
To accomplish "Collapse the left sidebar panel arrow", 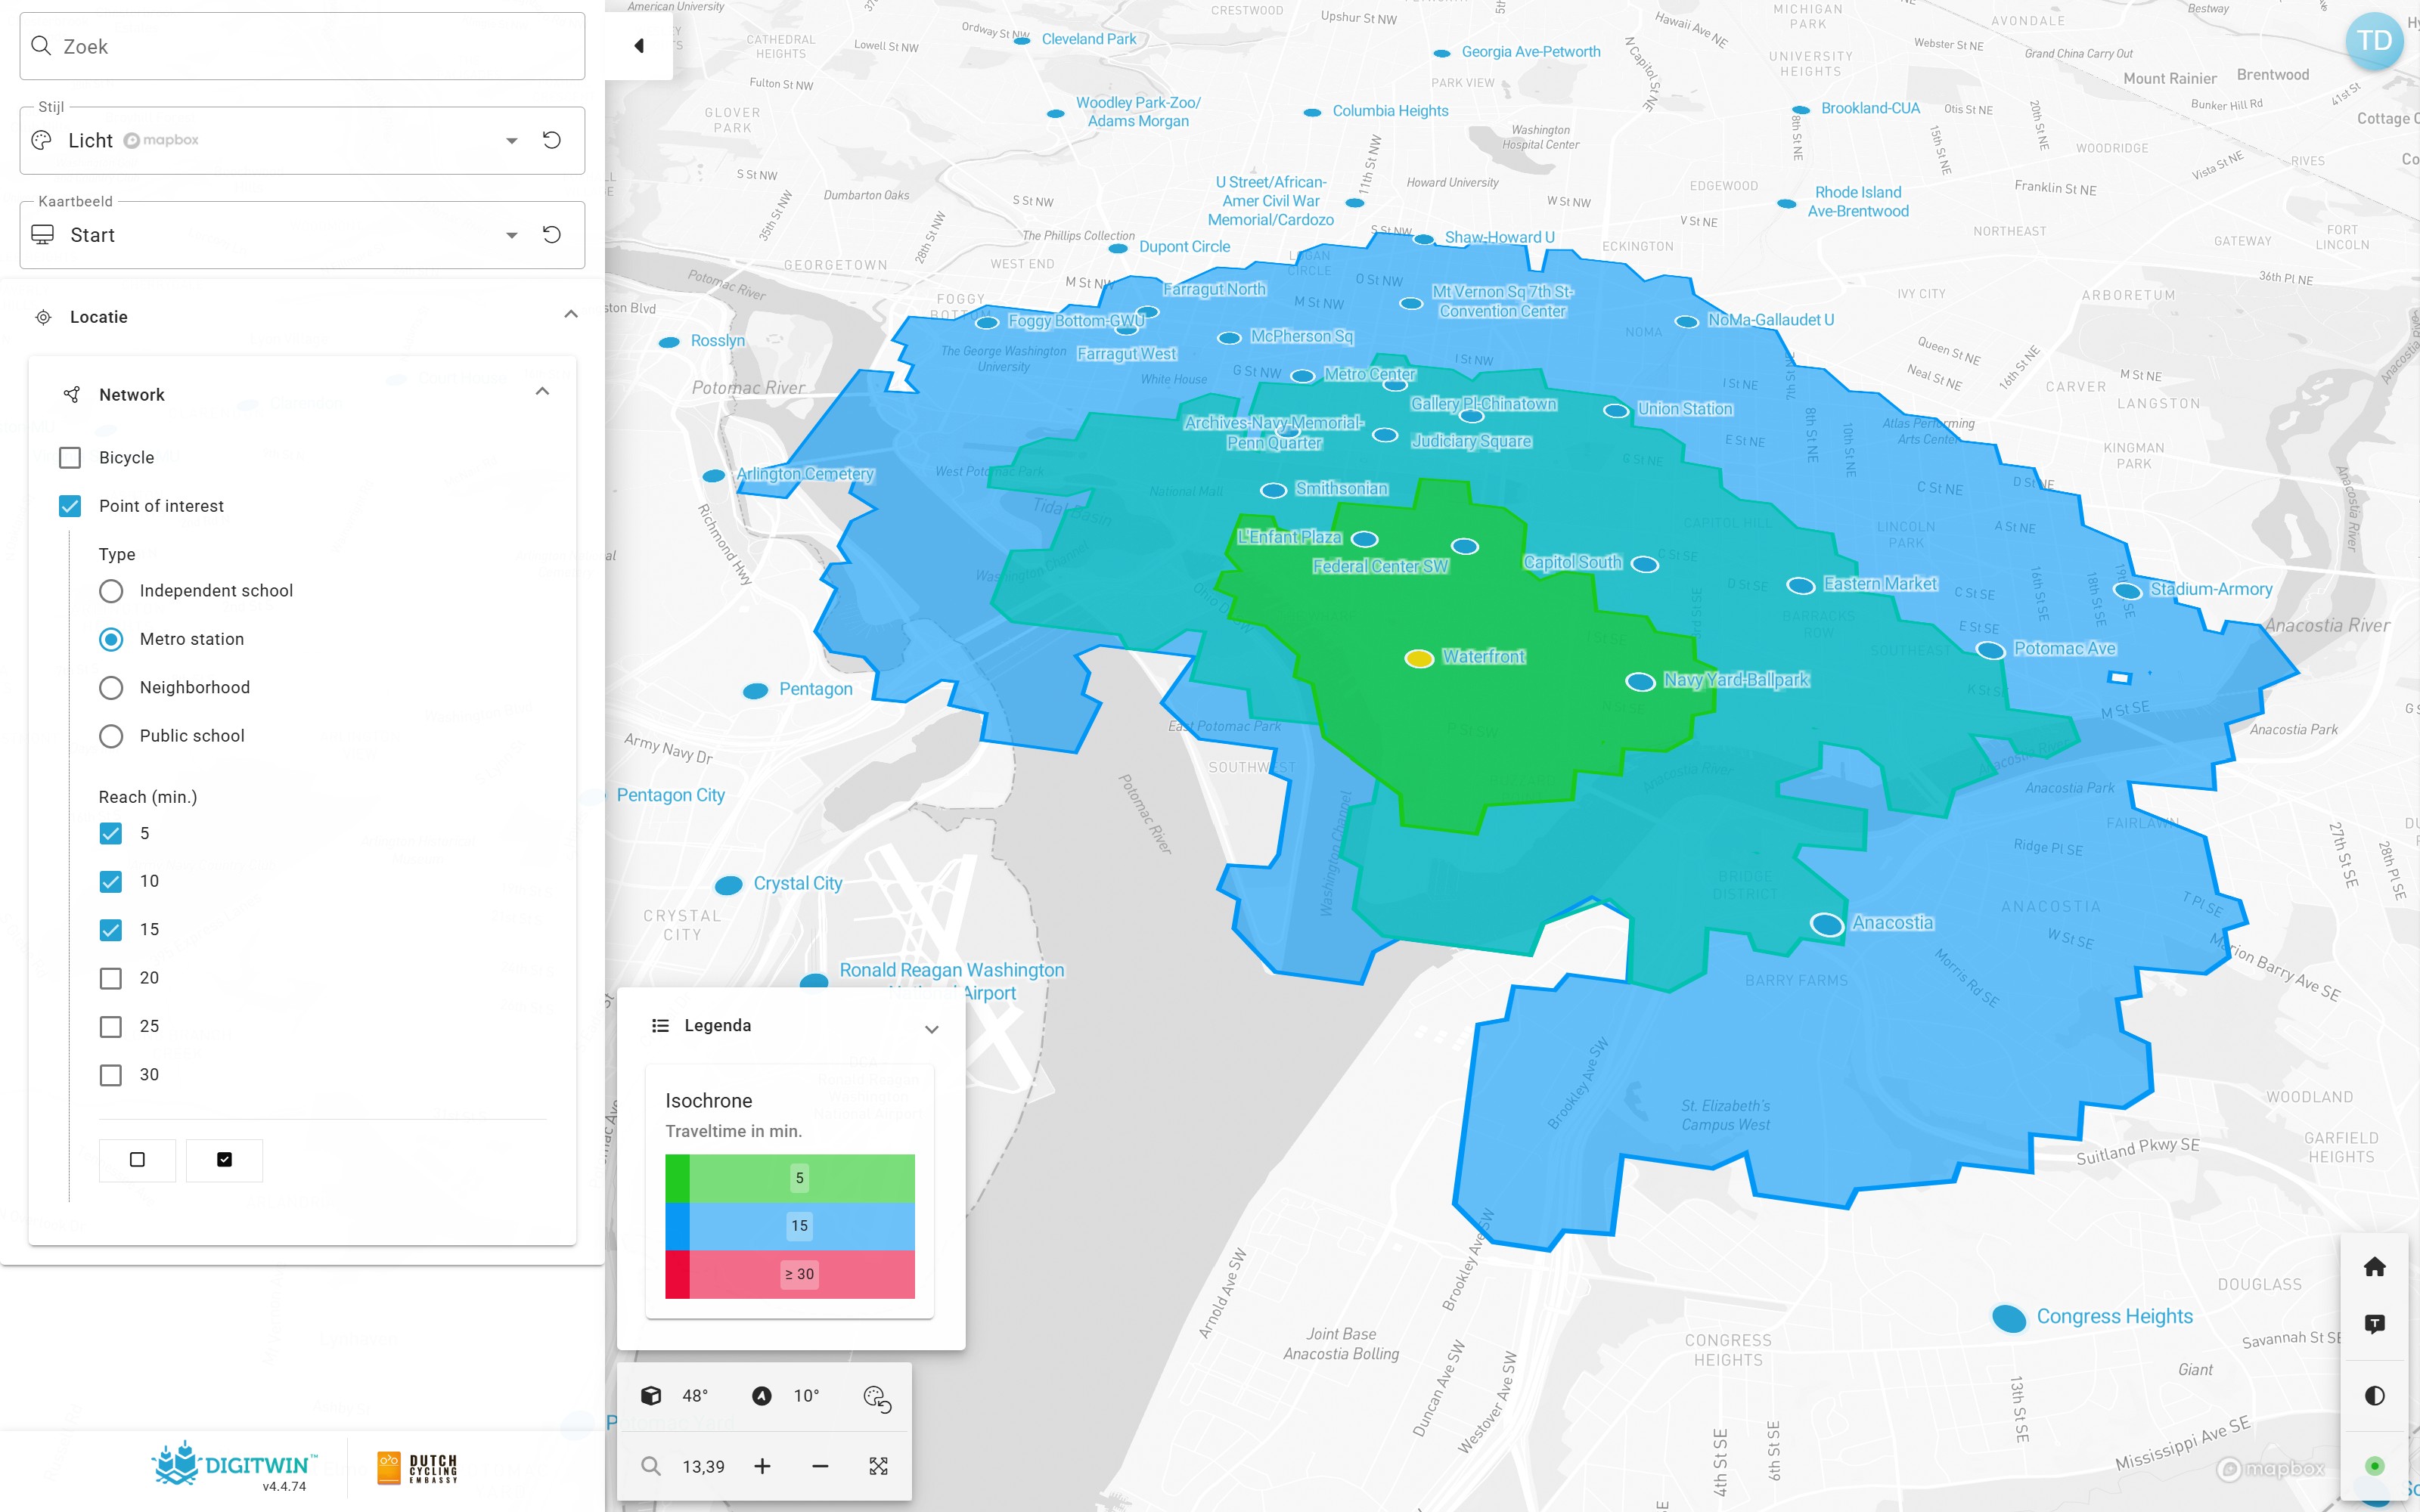I will tap(638, 46).
